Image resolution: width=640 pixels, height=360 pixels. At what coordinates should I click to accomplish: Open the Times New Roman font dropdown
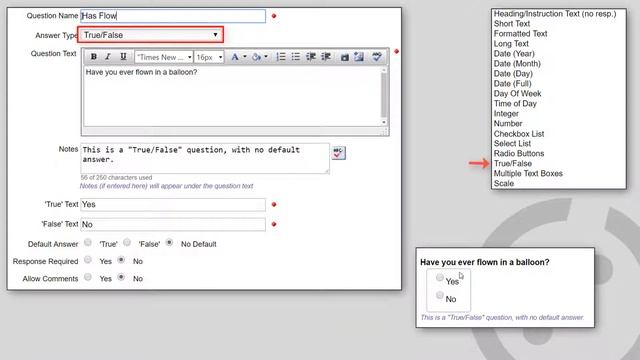tap(164, 57)
